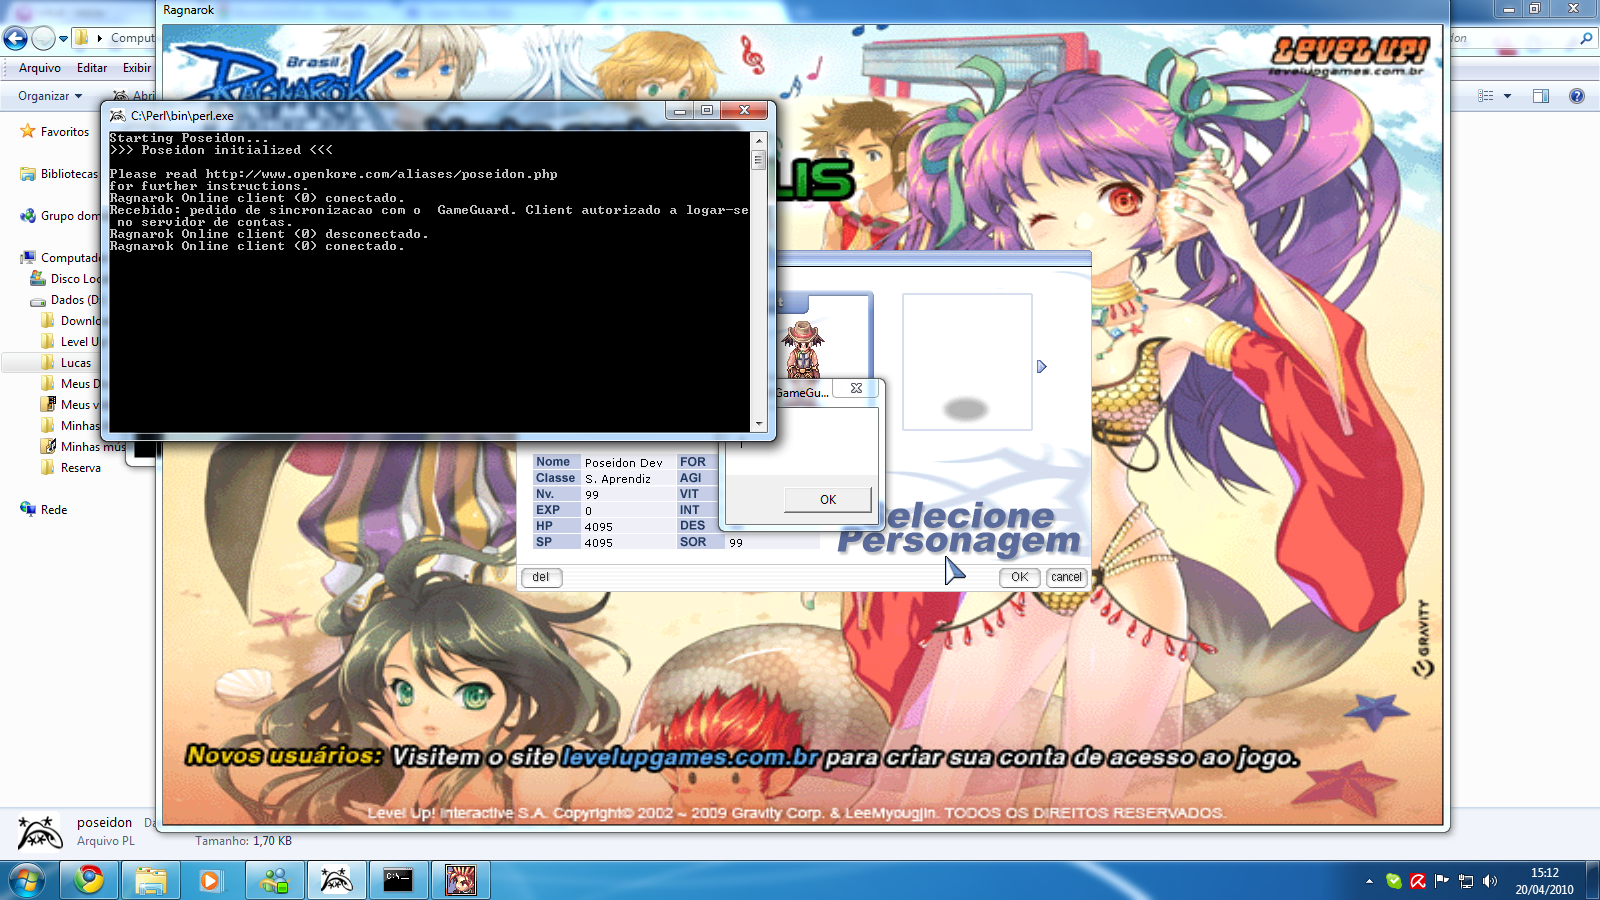This screenshot has height=900, width=1600.
Task: Open Windows Explorer from the taskbar
Action: pyautogui.click(x=151, y=880)
